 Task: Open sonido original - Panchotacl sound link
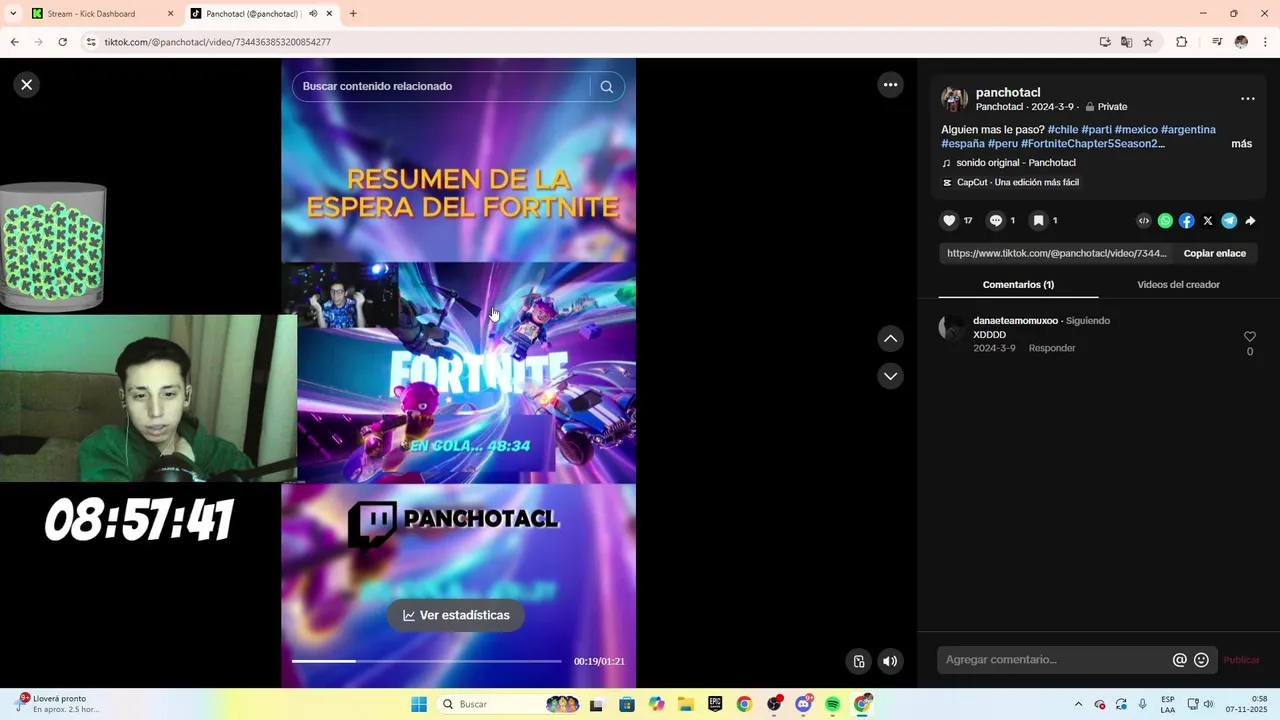point(1016,163)
